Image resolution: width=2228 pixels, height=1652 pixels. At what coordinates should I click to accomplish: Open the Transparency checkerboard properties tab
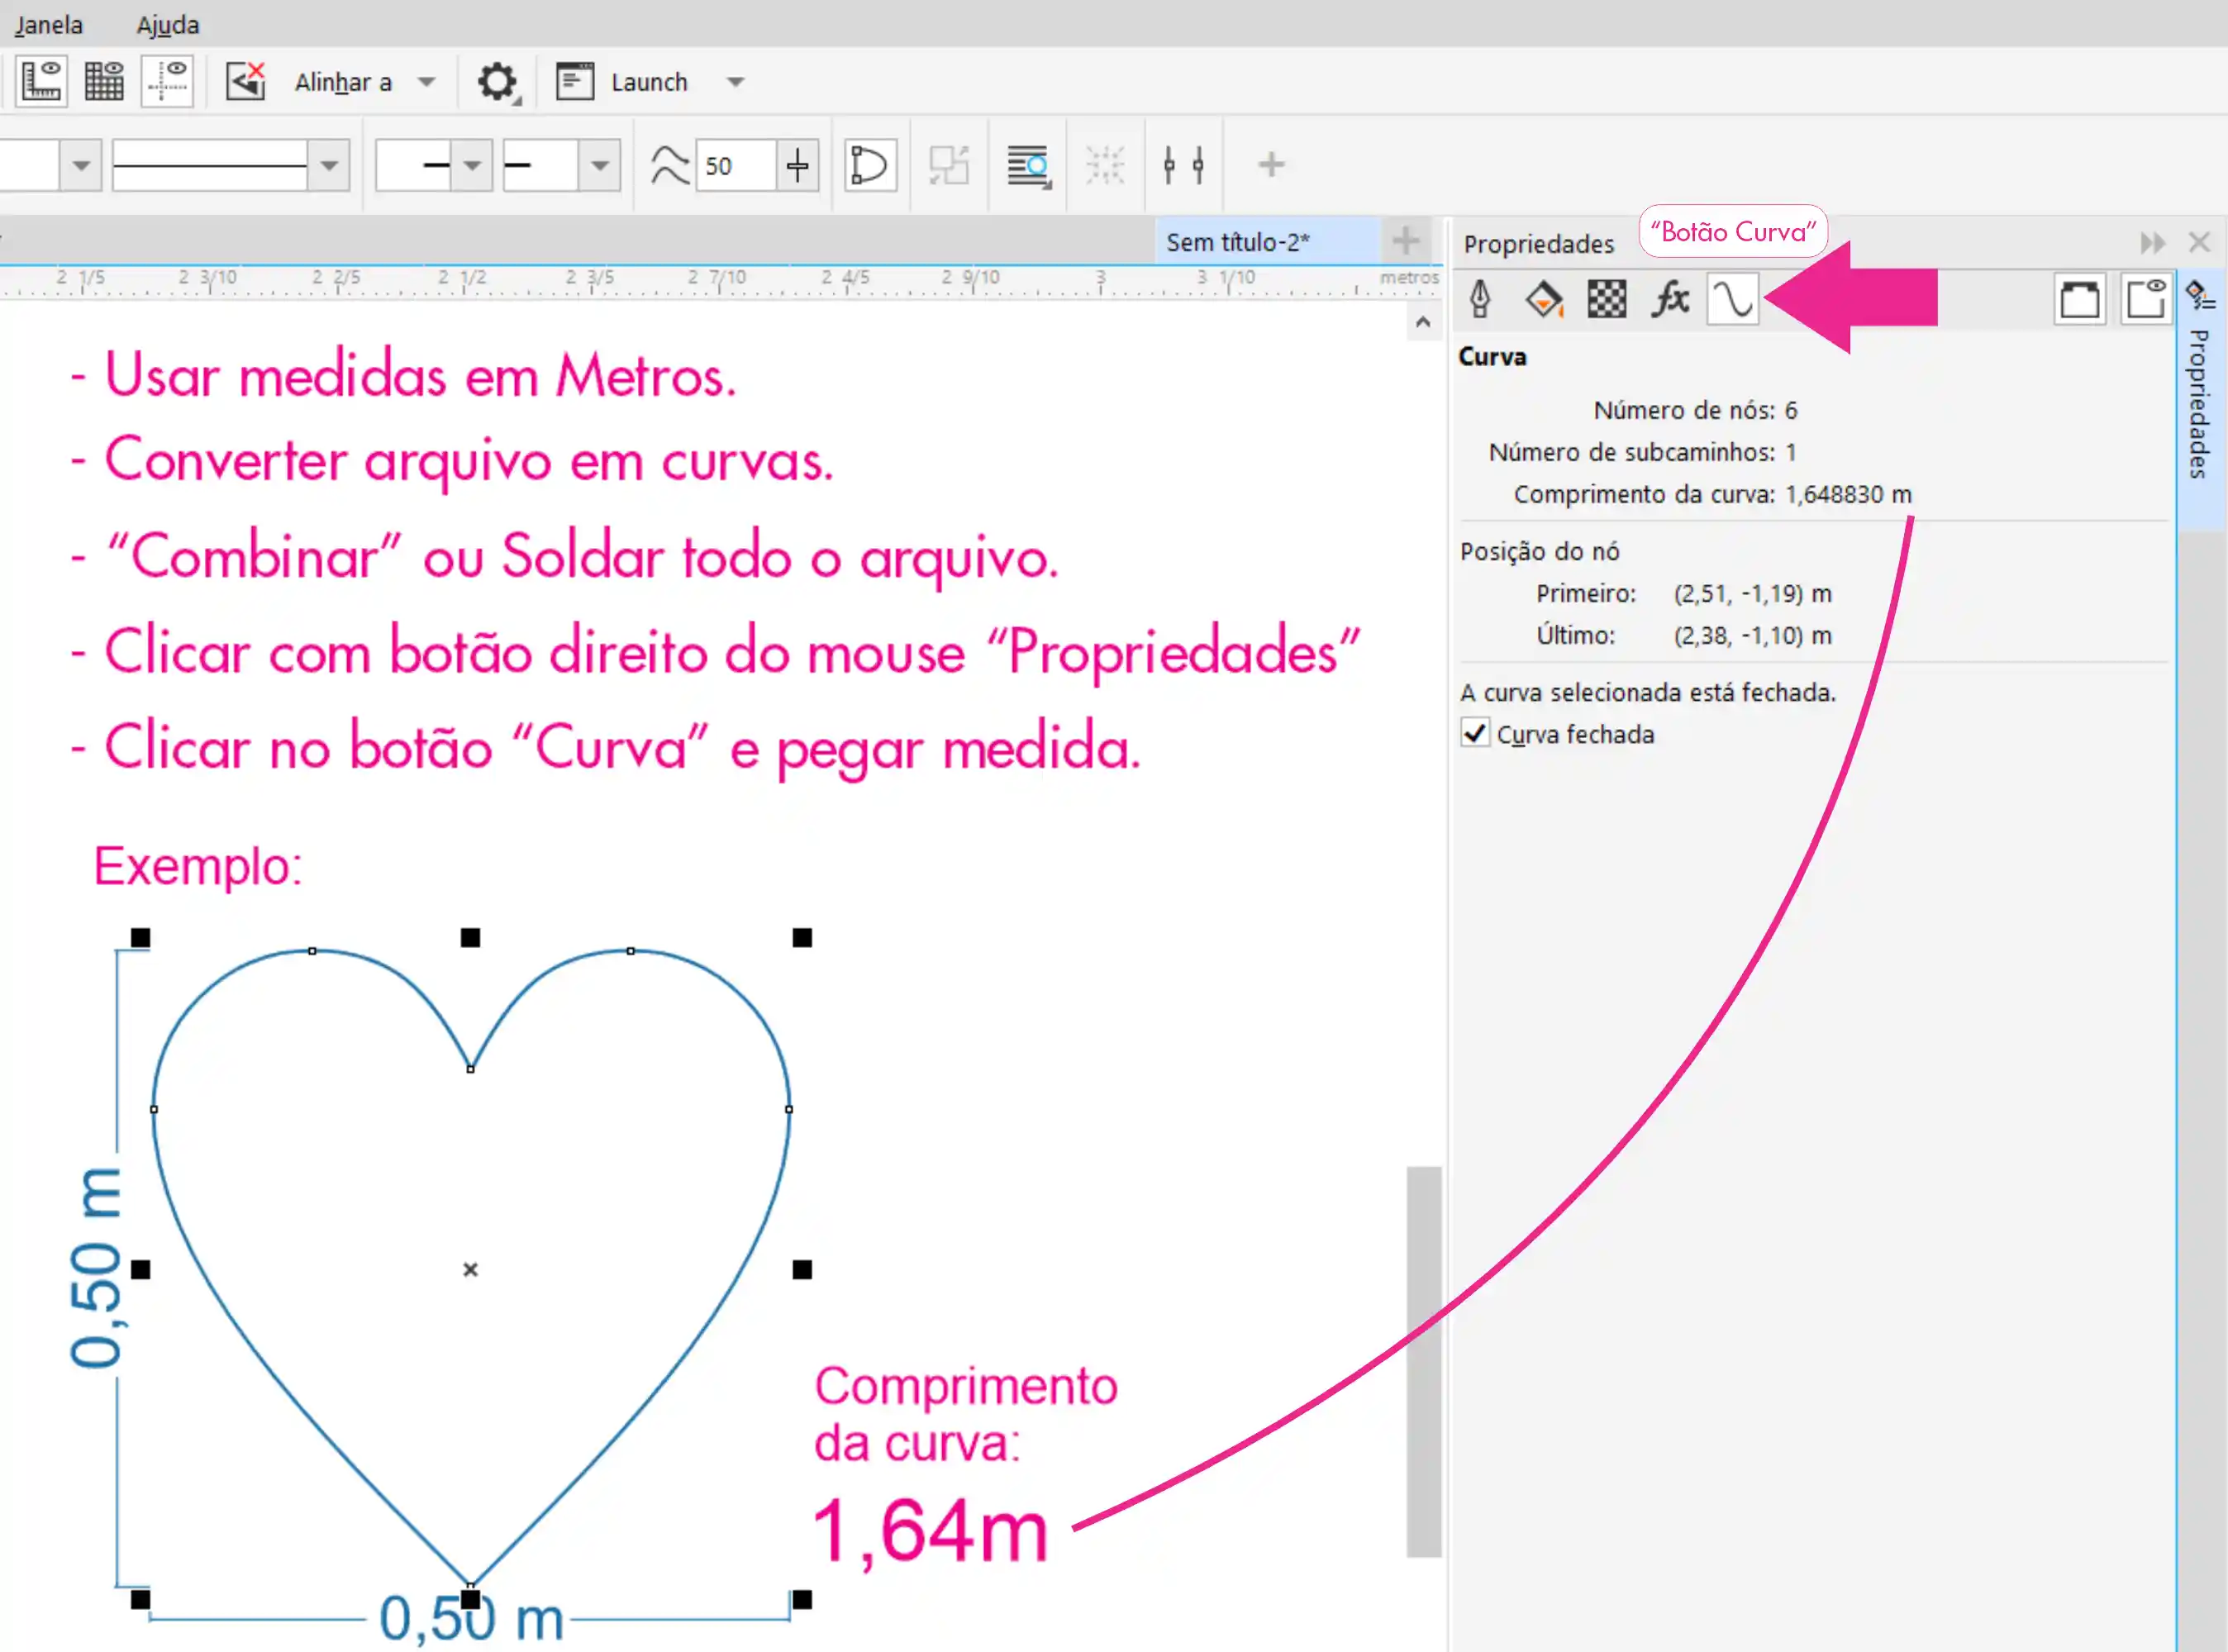coord(1606,299)
